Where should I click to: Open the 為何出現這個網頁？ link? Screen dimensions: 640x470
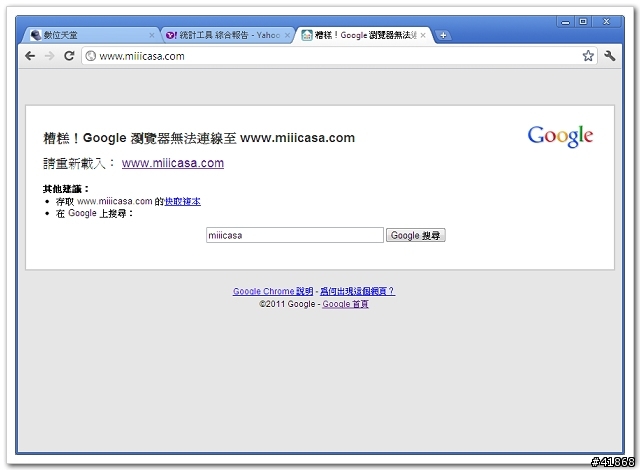coord(357,291)
